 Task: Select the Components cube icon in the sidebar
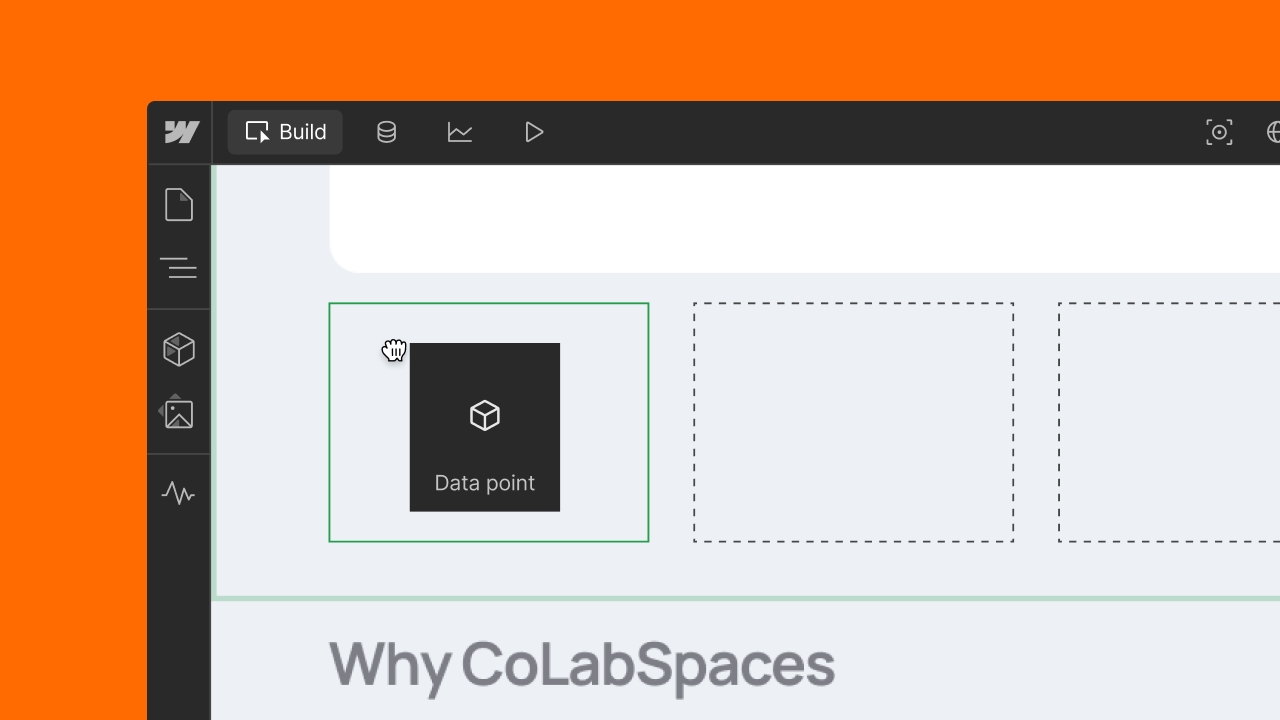[x=178, y=348]
